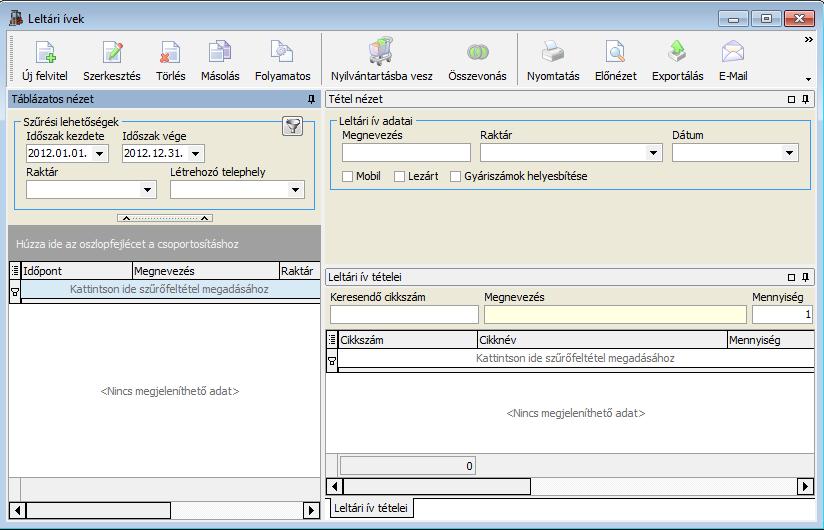
Task: Click the Keresendő cikkszám input field
Action: (x=404, y=315)
